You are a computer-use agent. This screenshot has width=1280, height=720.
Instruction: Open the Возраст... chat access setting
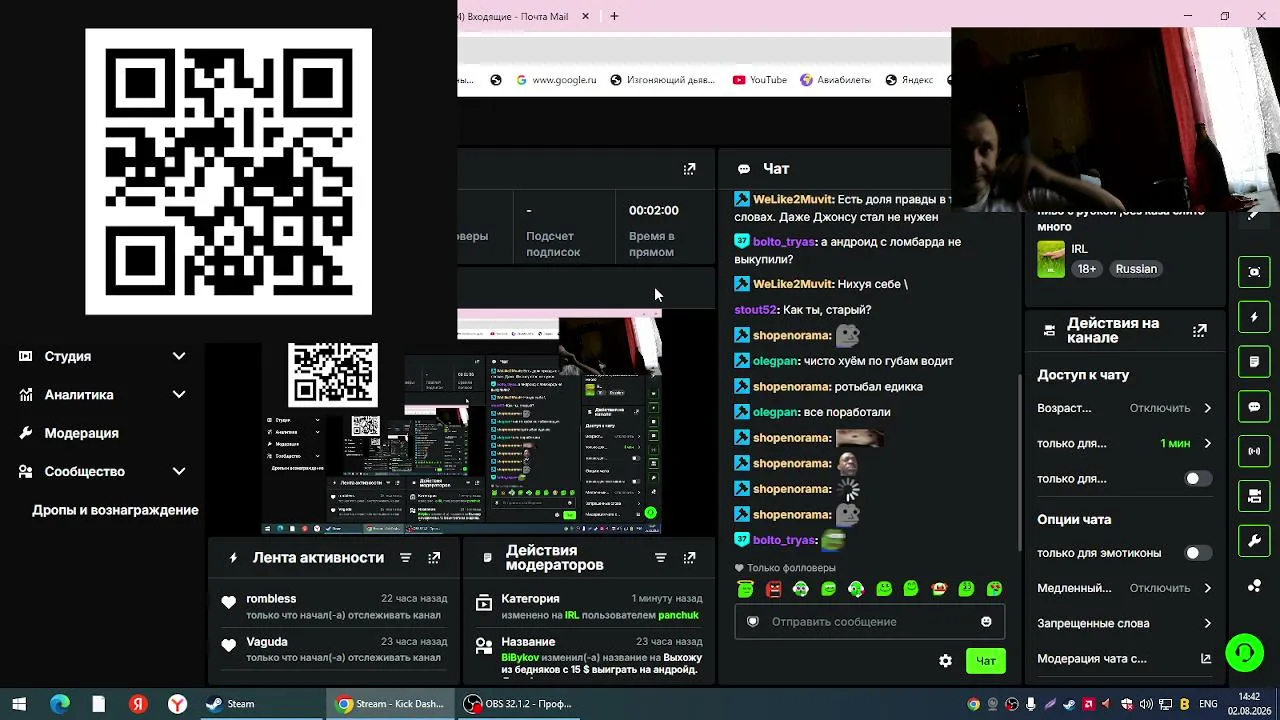tap(1124, 408)
